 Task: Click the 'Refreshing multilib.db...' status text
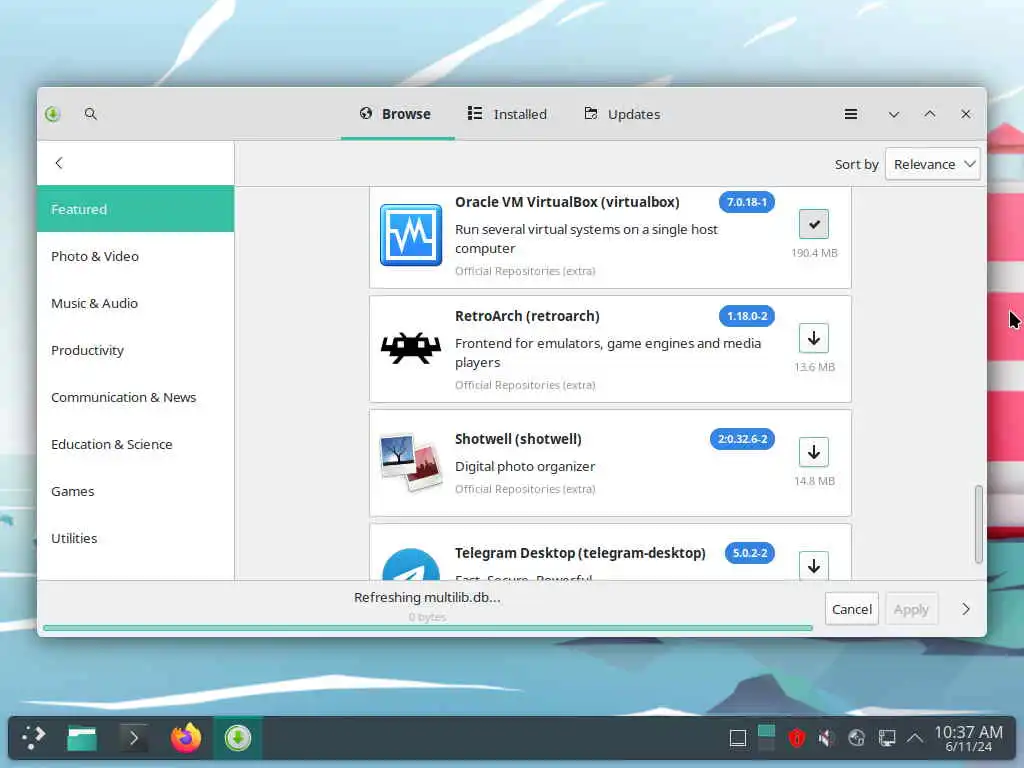pyautogui.click(x=427, y=597)
